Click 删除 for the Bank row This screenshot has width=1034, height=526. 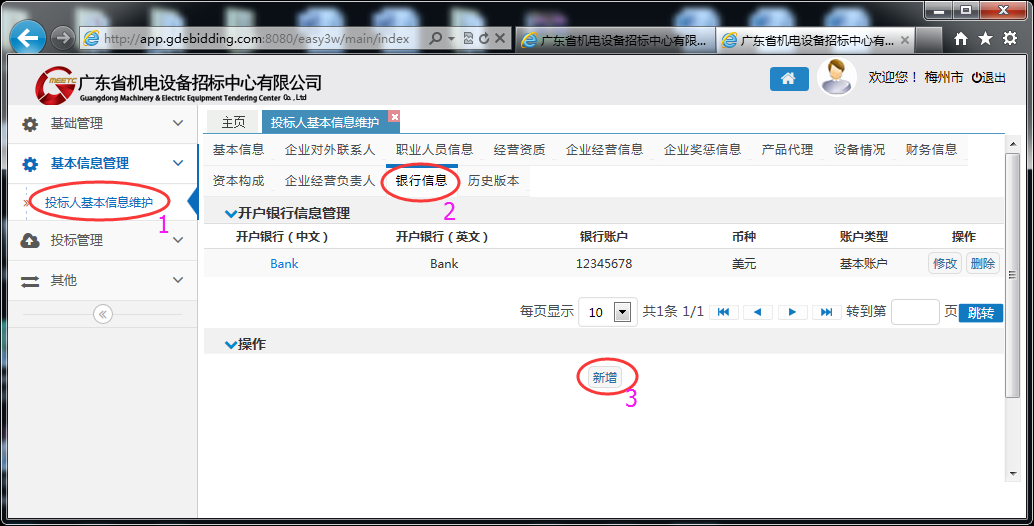983,264
